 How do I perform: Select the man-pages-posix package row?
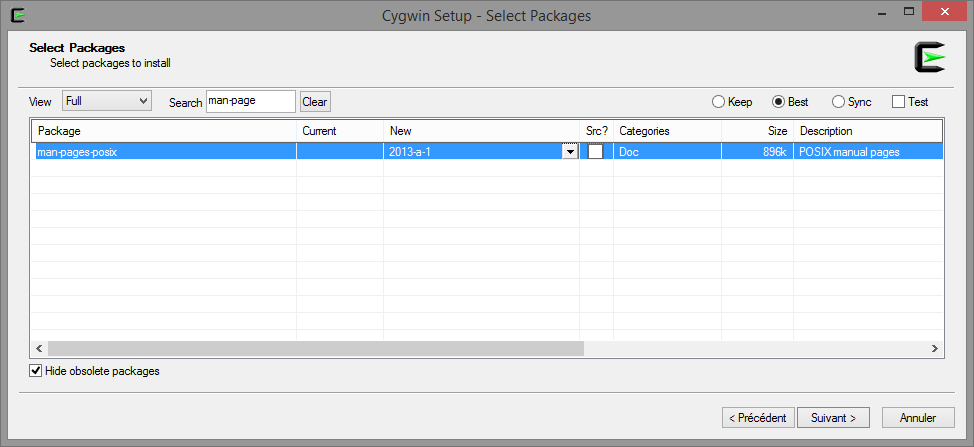pyautogui.click(x=488, y=151)
